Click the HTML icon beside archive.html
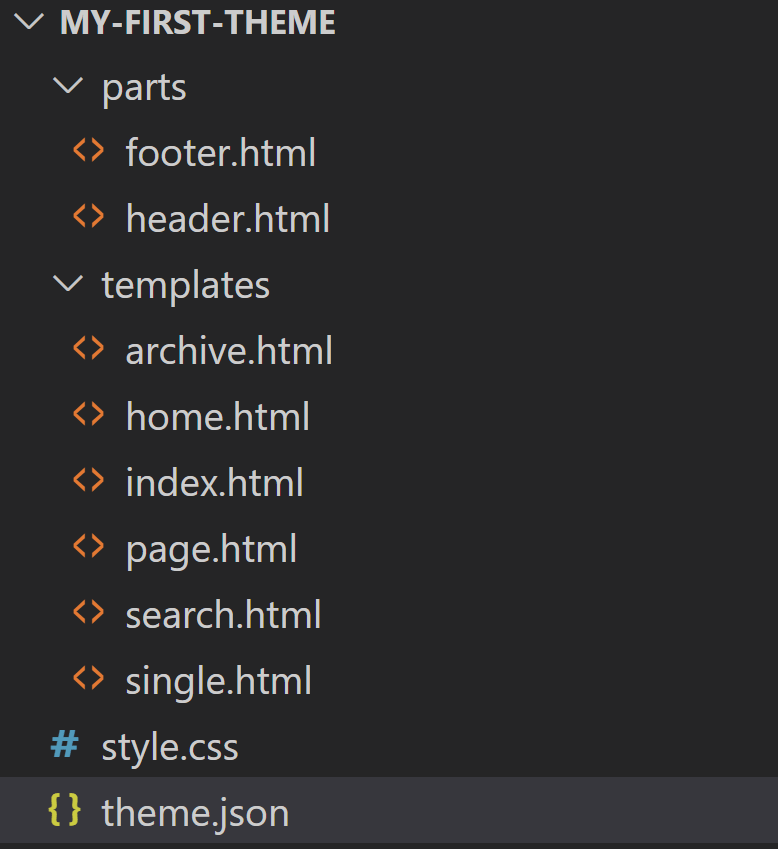Viewport: 778px width, 849px height. pos(88,348)
